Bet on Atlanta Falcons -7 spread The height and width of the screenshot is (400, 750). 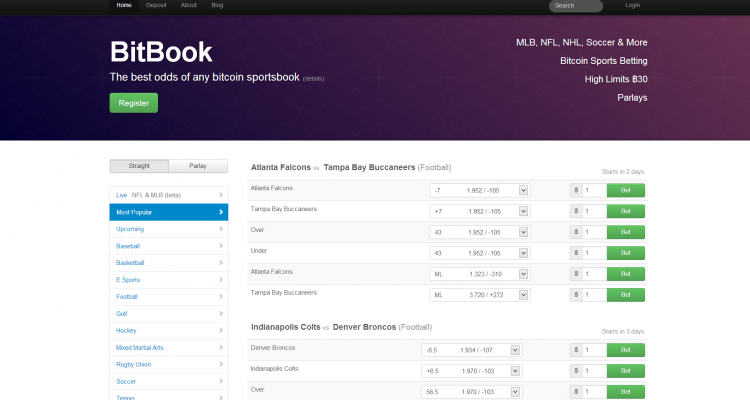point(626,190)
